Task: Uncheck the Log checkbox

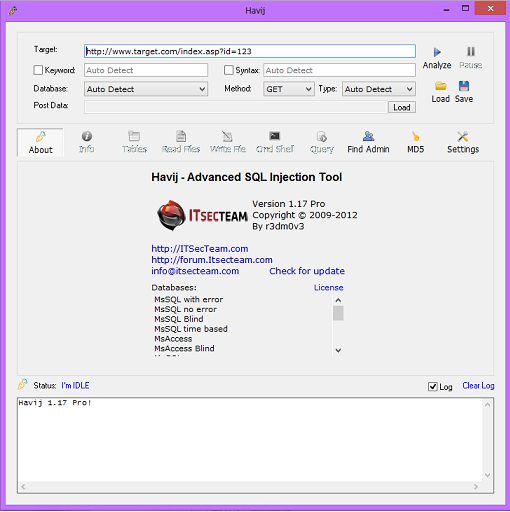Action: tap(433, 387)
